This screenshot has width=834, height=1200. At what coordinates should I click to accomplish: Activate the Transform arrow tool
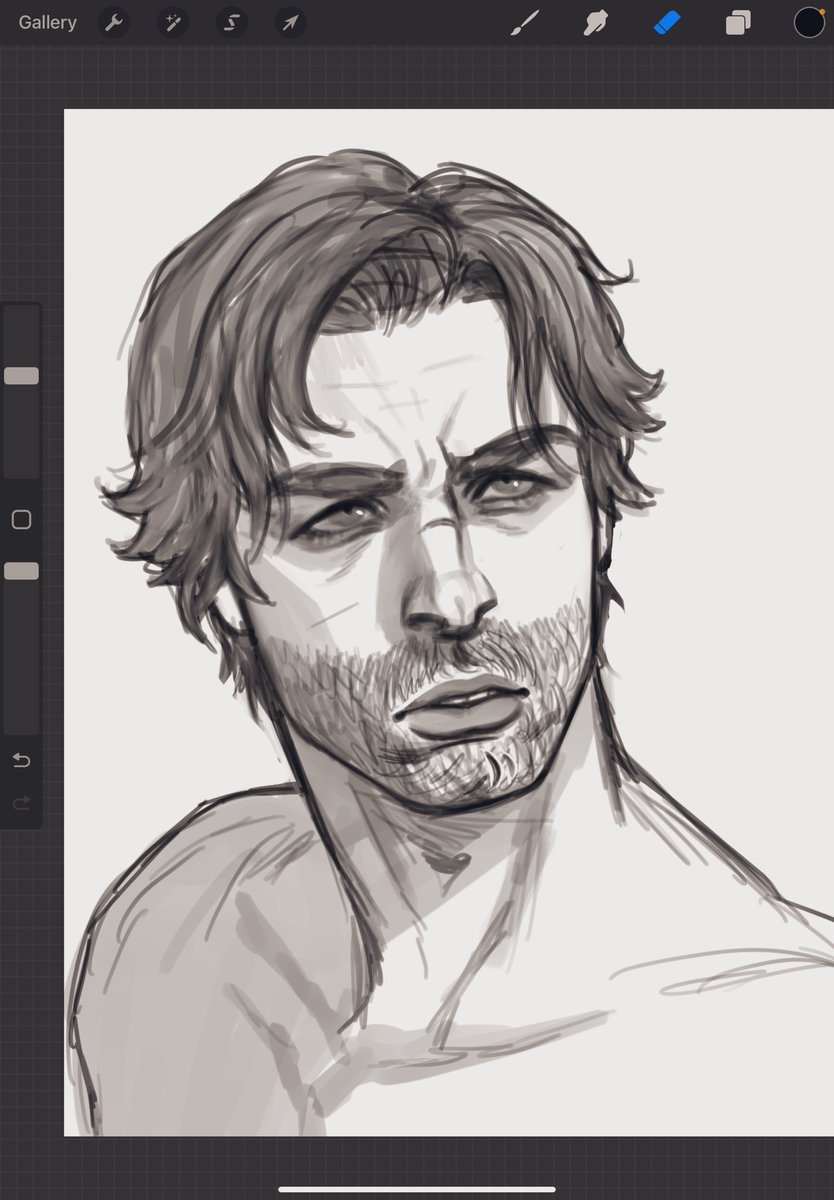pyautogui.click(x=290, y=22)
